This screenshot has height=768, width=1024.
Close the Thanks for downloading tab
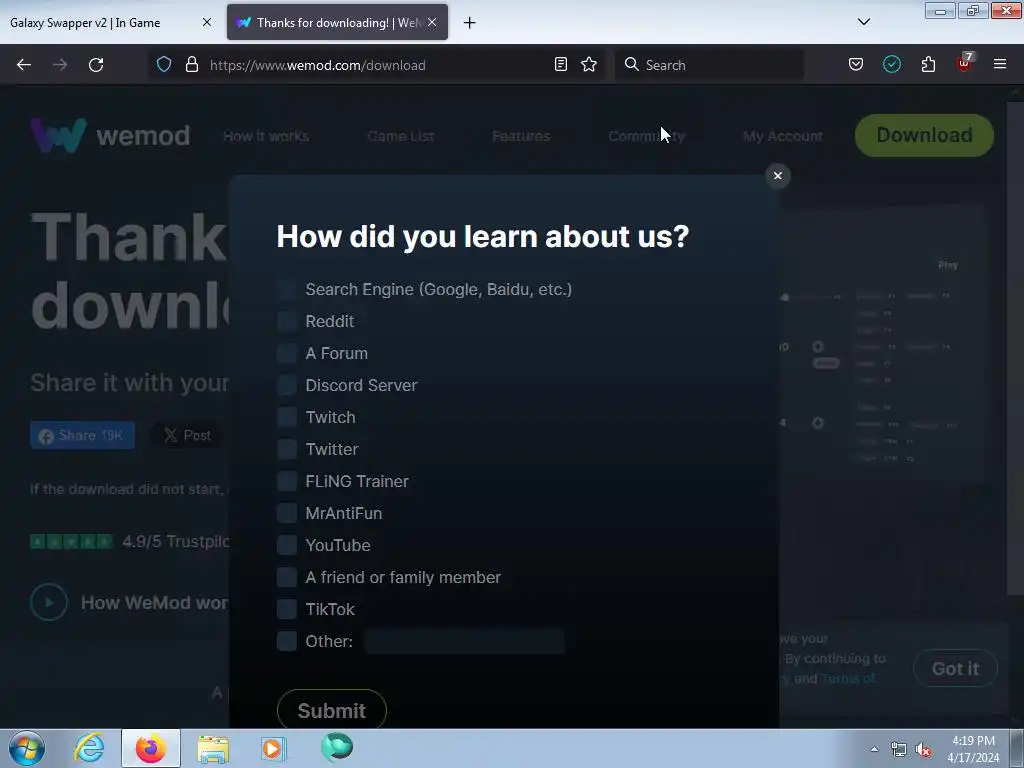click(432, 22)
